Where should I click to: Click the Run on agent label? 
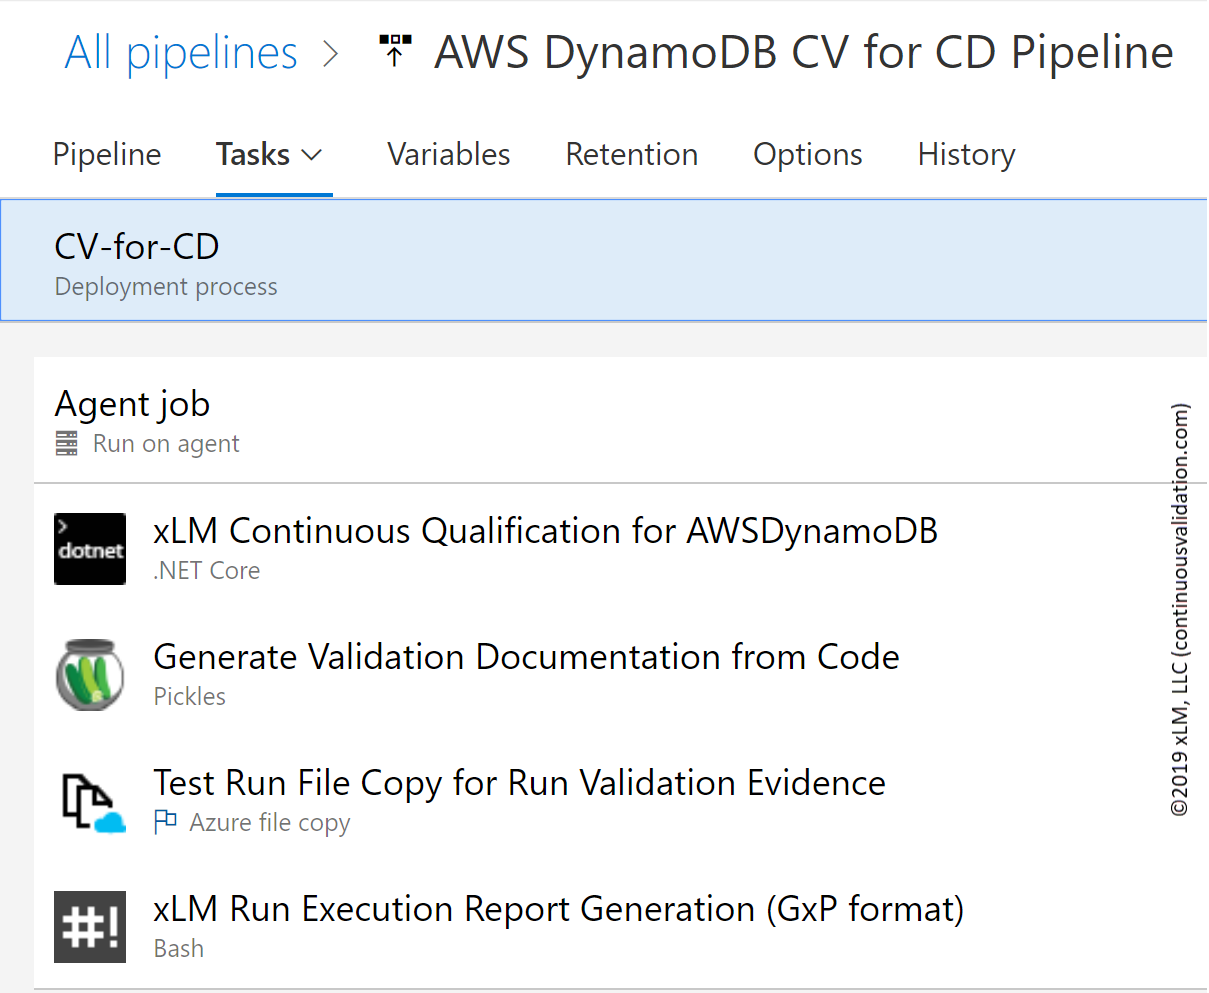coord(166,444)
